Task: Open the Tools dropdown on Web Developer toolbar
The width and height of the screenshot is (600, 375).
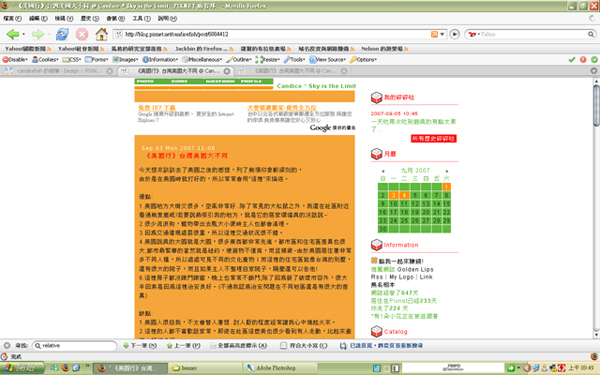Action: pos(294,59)
